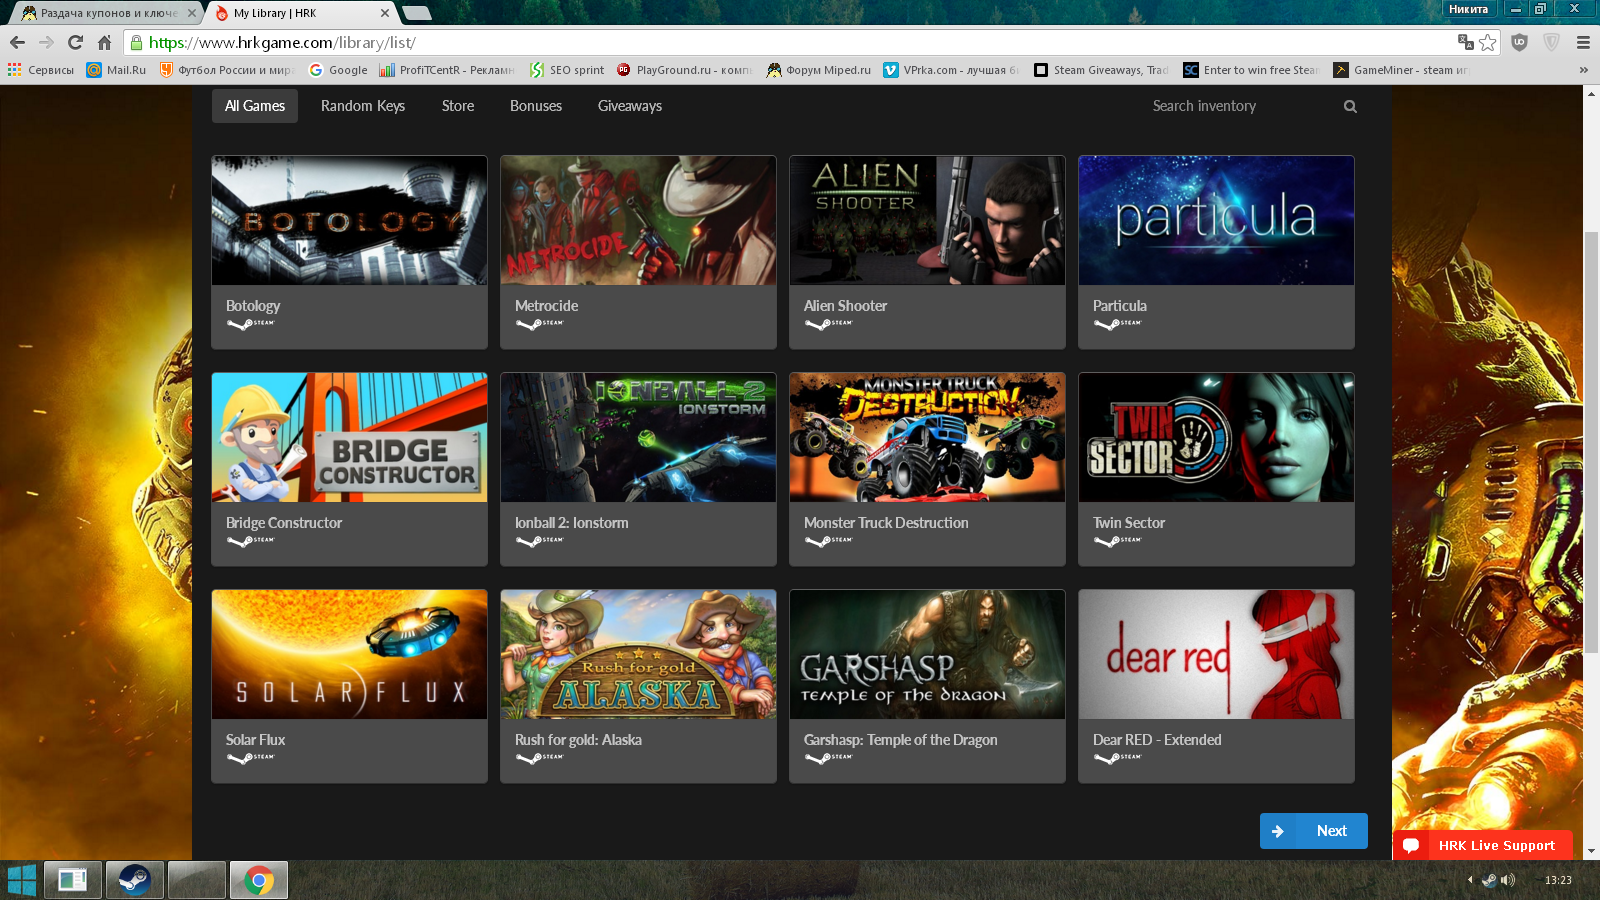The width and height of the screenshot is (1600, 900).
Task: Open the Ionball 2 Ionstorm thumbnail
Action: pos(639,437)
